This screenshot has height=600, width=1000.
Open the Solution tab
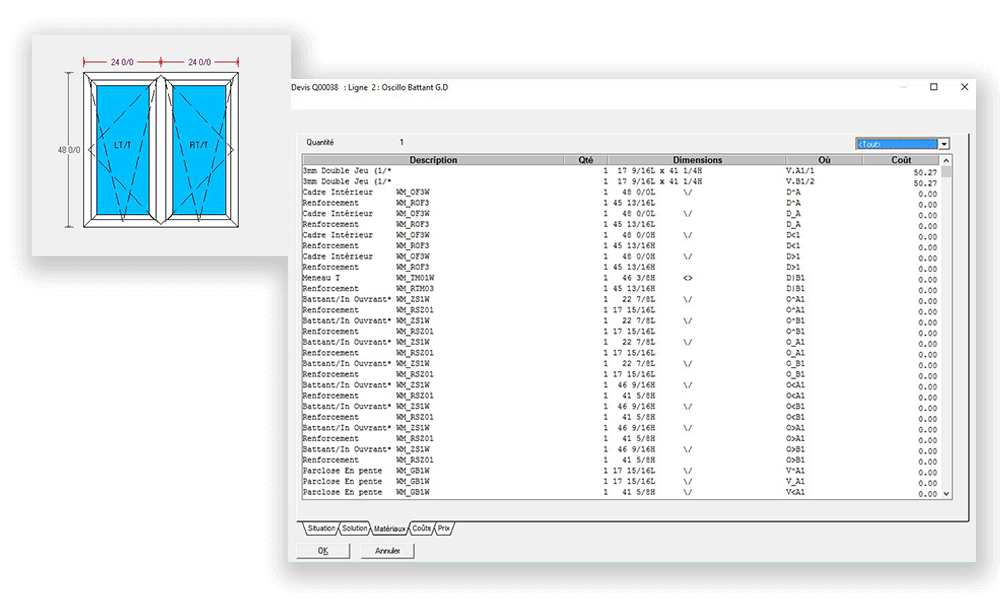pyautogui.click(x=354, y=528)
